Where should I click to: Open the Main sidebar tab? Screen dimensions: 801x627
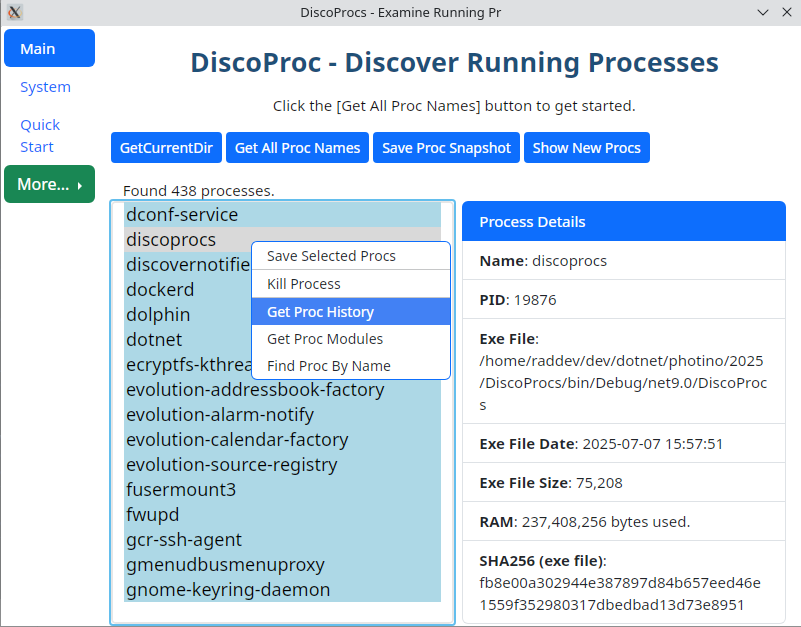pyautogui.click(x=49, y=48)
